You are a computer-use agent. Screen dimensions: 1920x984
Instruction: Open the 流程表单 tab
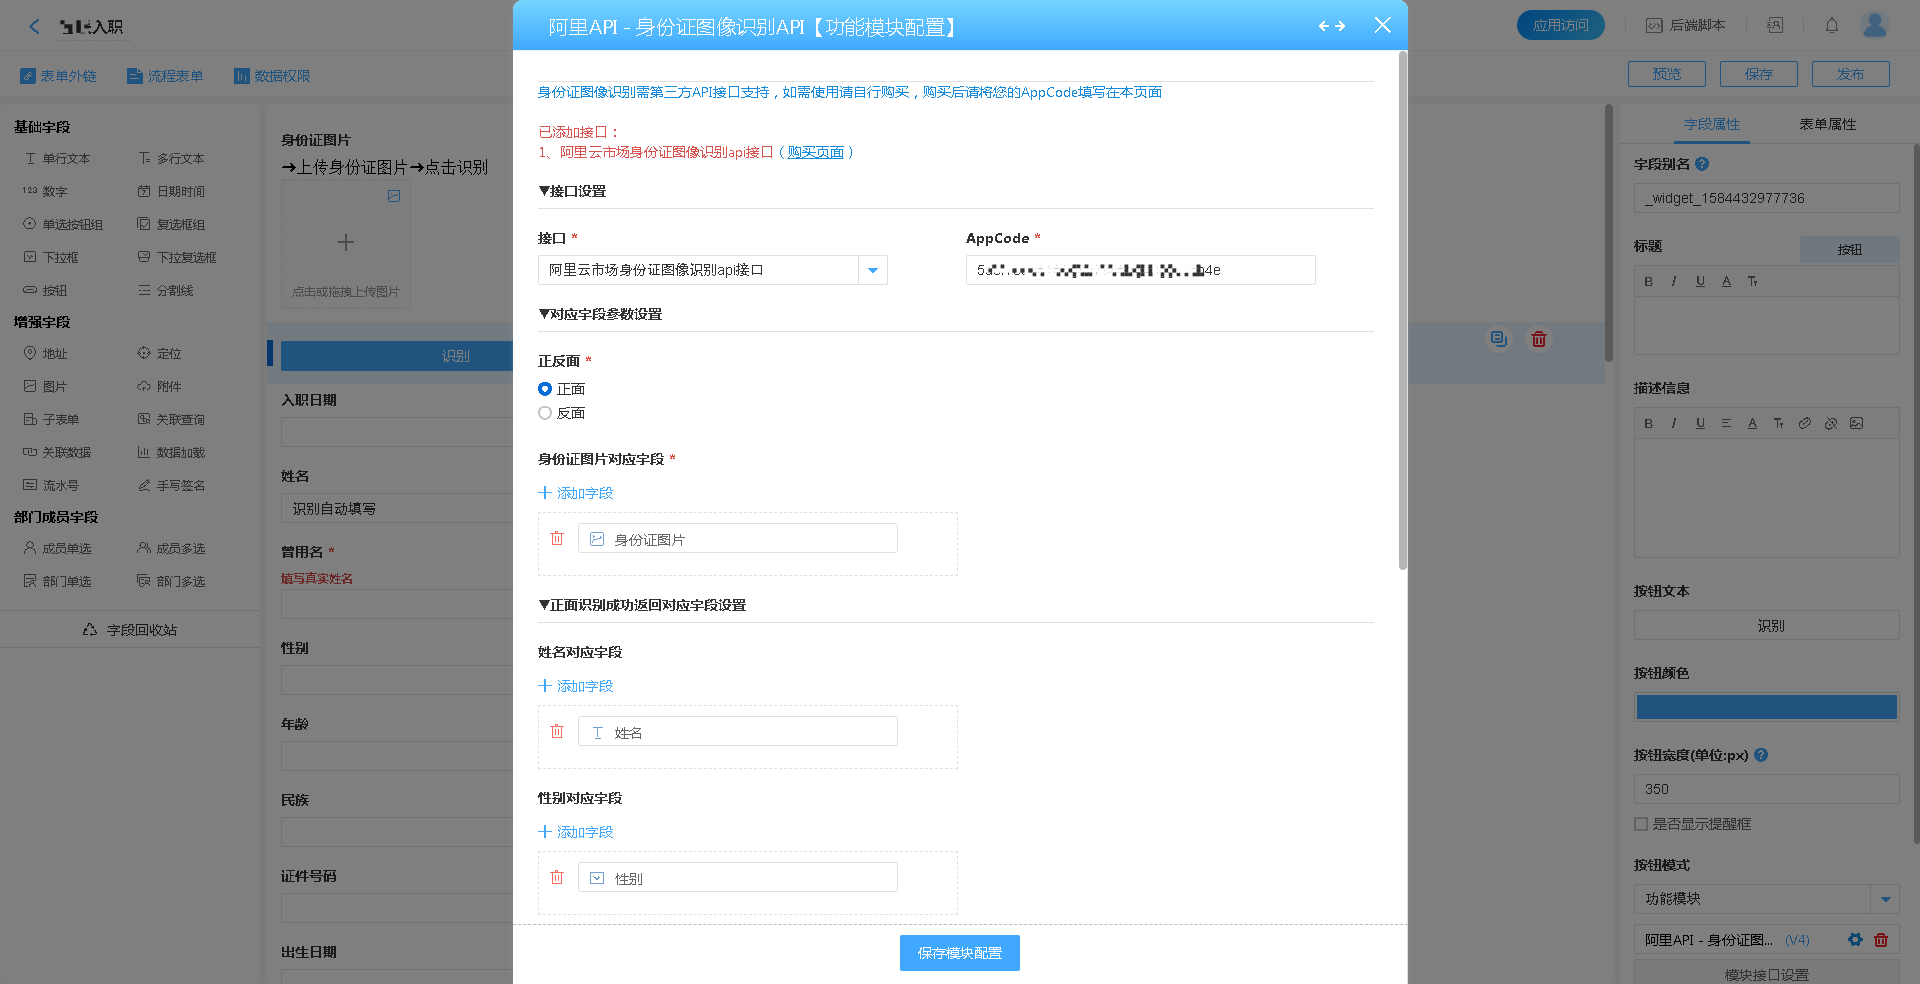(x=165, y=76)
